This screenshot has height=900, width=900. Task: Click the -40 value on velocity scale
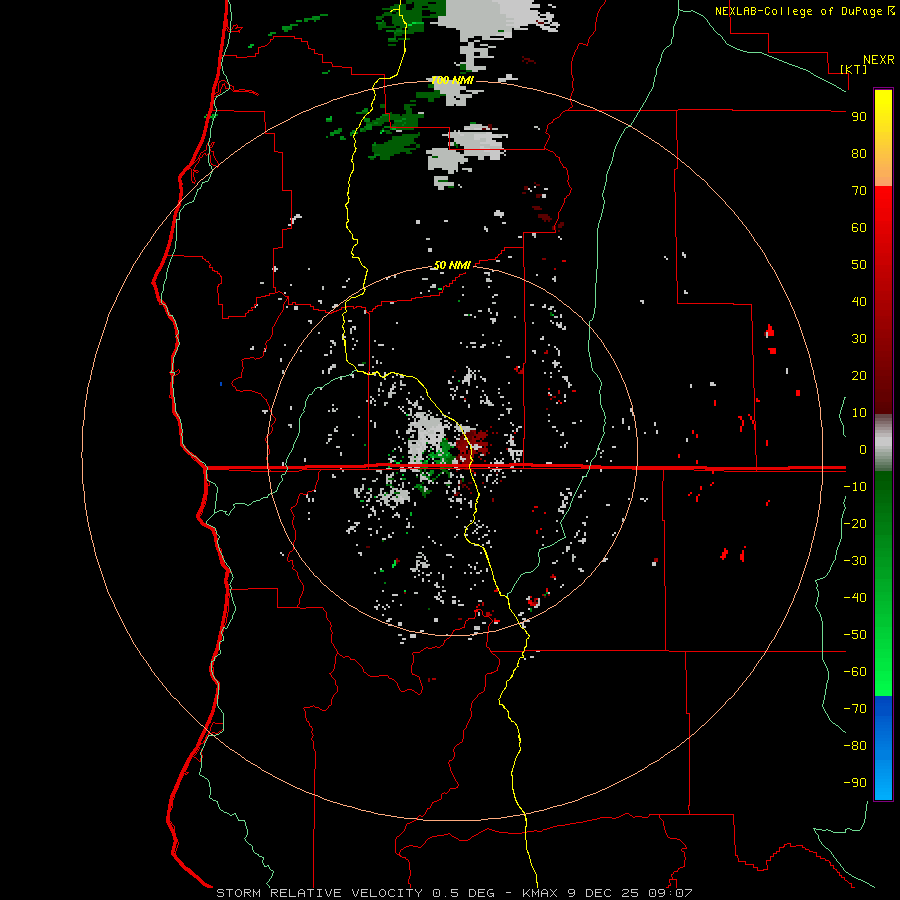855,598
